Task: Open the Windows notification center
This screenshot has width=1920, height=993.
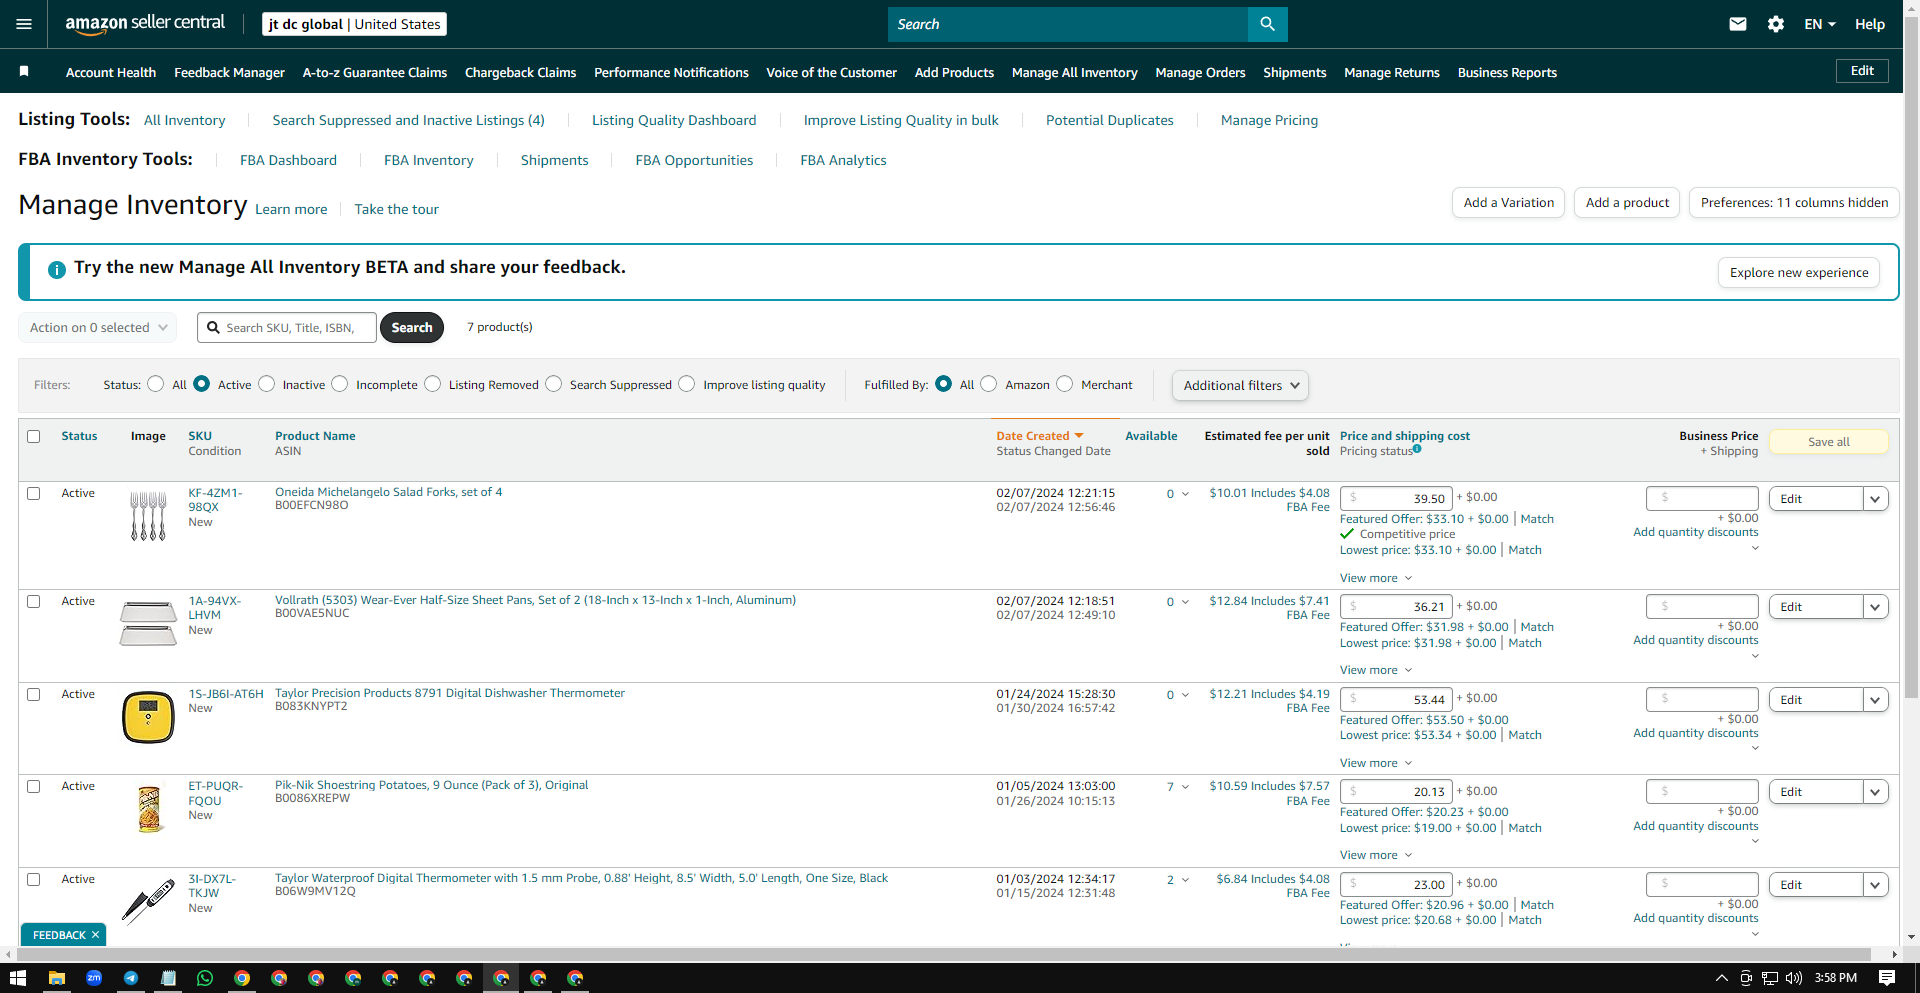Action: click(1887, 978)
